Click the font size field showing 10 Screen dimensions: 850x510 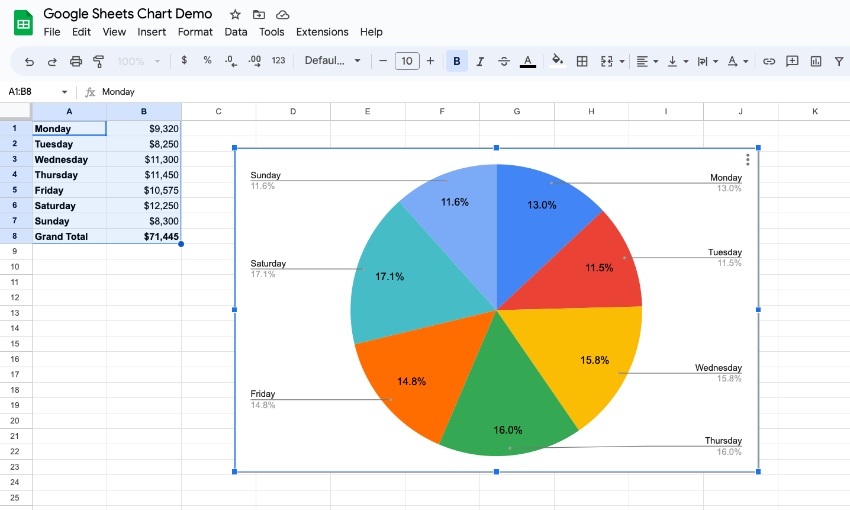407,61
